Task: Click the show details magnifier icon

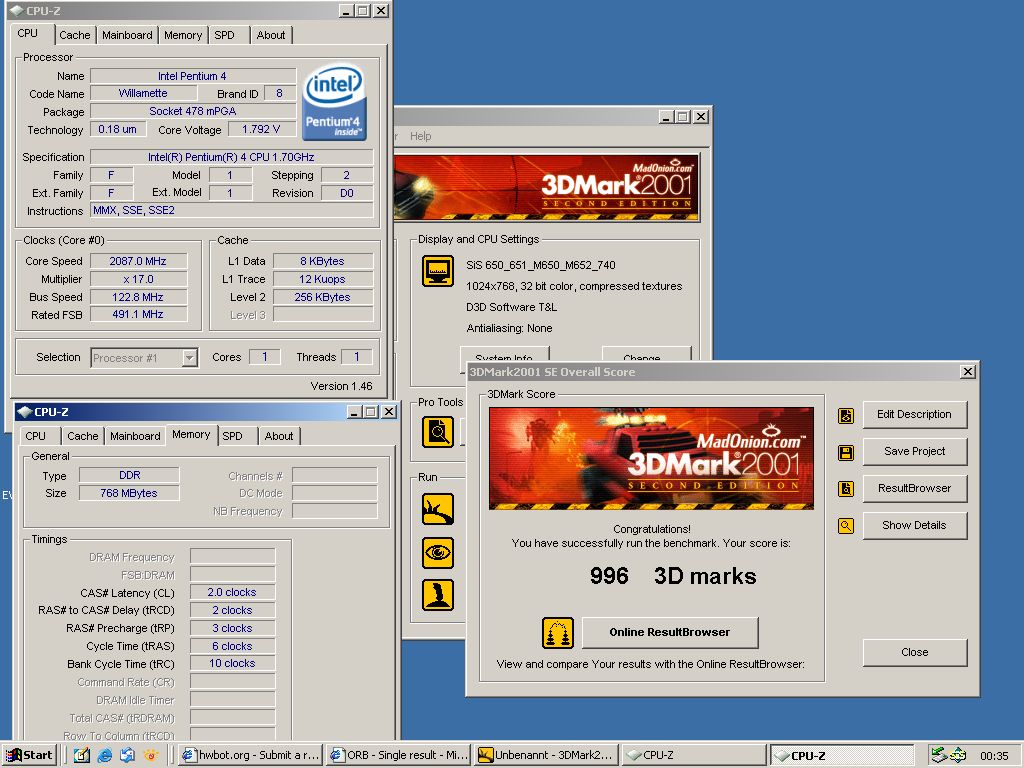Action: [x=846, y=526]
